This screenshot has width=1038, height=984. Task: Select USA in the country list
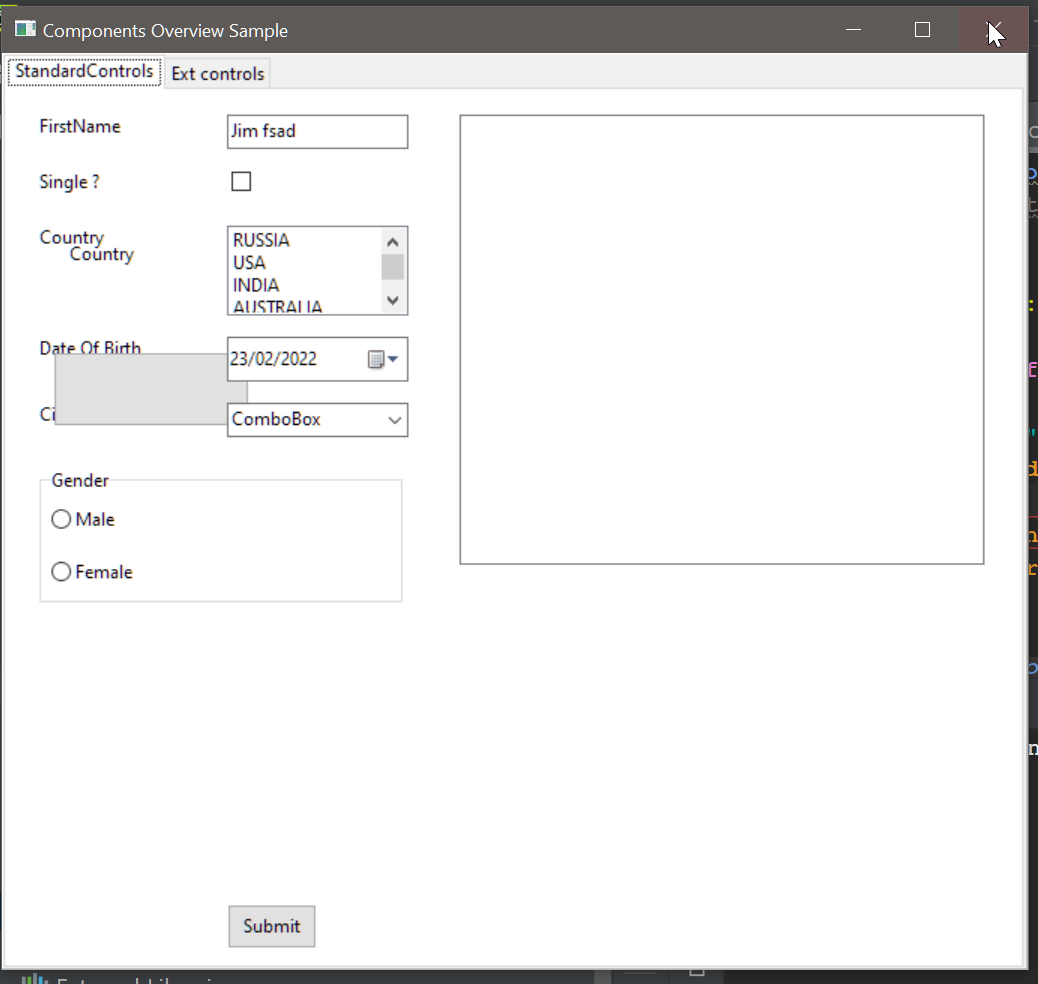[x=249, y=262]
